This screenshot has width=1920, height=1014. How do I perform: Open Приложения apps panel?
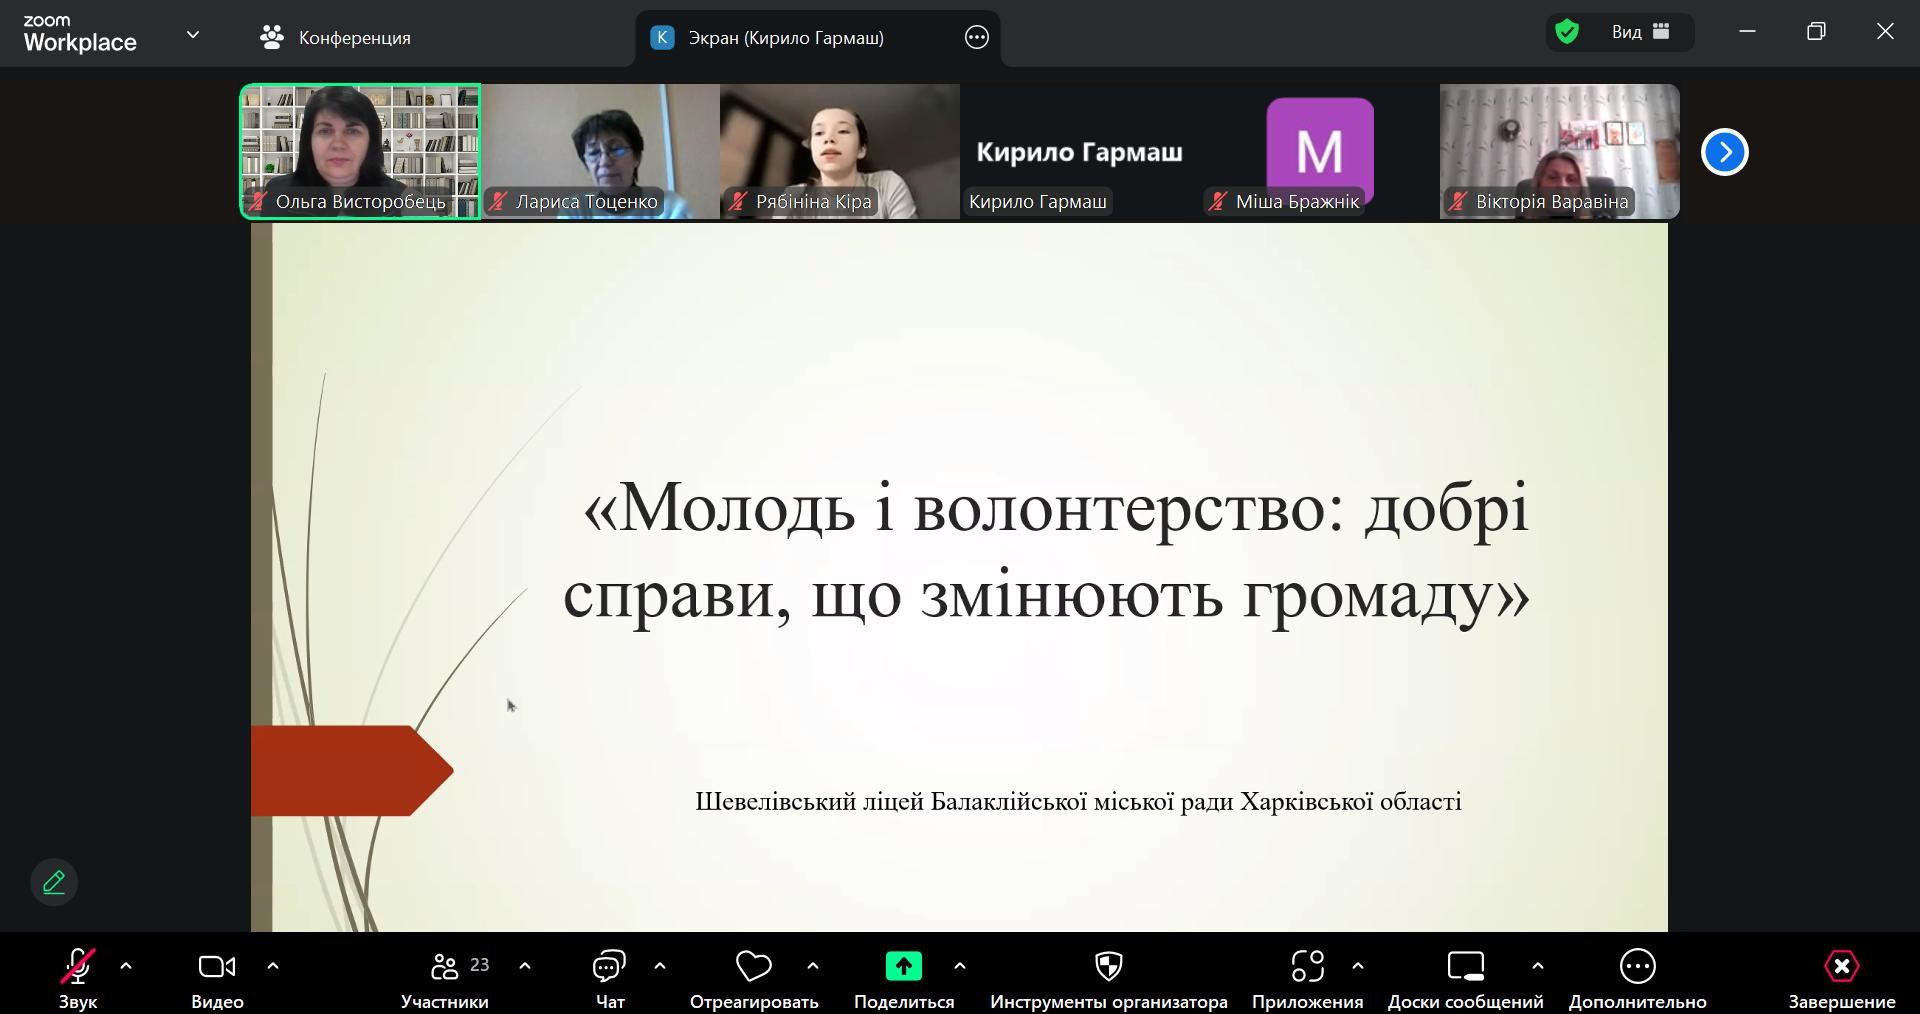(x=1306, y=965)
